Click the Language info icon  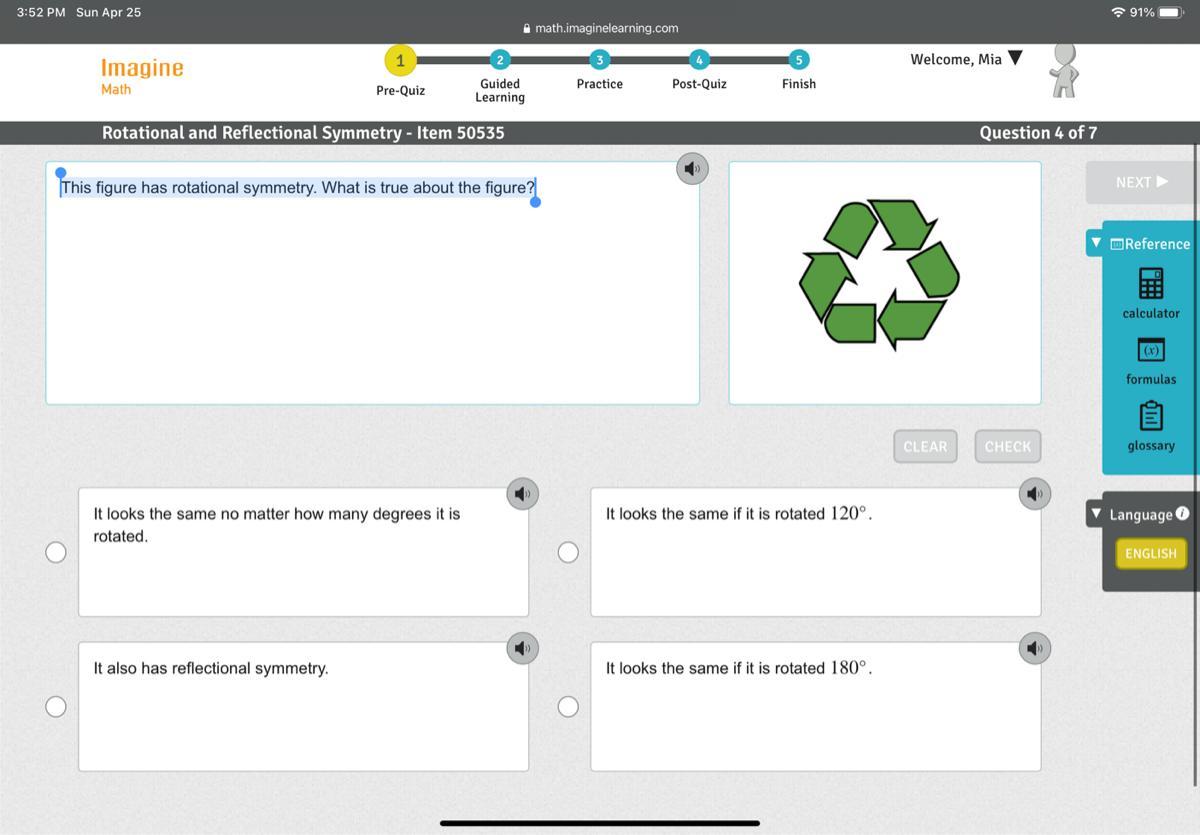tap(1183, 513)
